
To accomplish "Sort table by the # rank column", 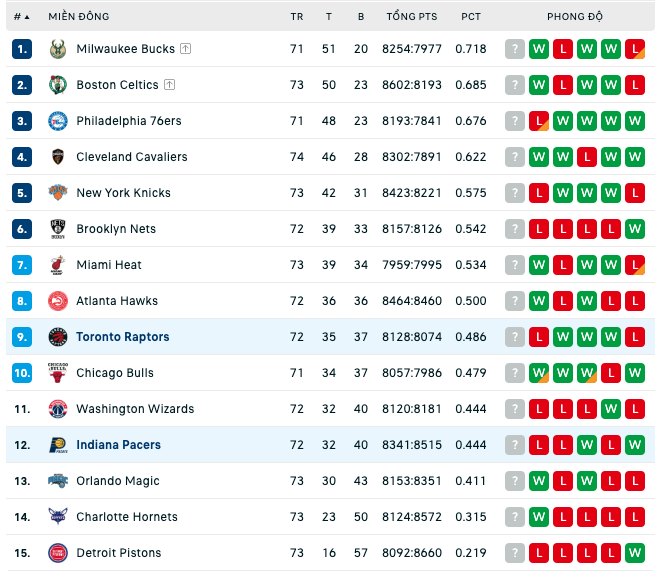I will [21, 17].
